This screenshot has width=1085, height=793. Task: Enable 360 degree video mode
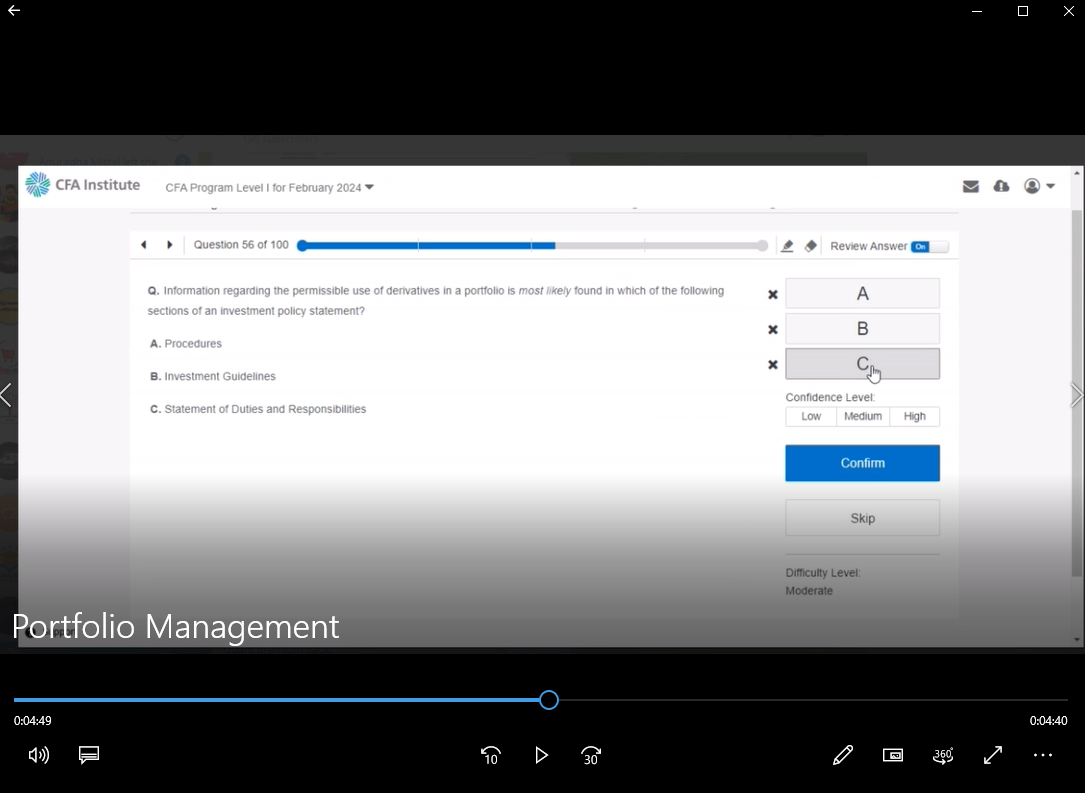click(943, 755)
